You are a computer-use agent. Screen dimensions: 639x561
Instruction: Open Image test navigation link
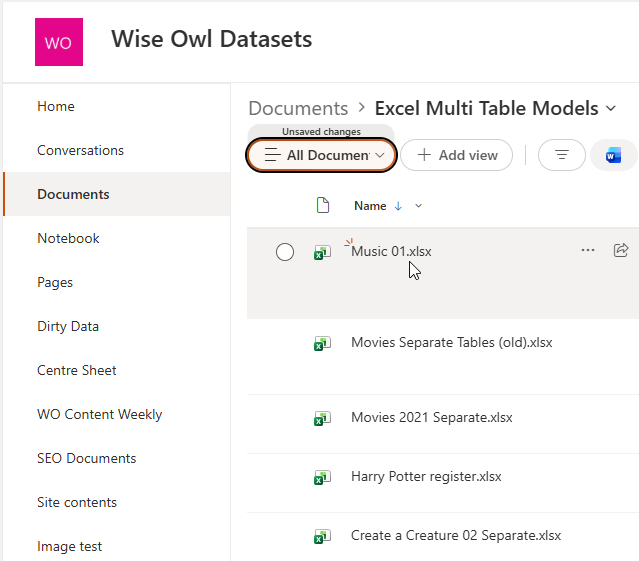pyautogui.click(x=69, y=546)
